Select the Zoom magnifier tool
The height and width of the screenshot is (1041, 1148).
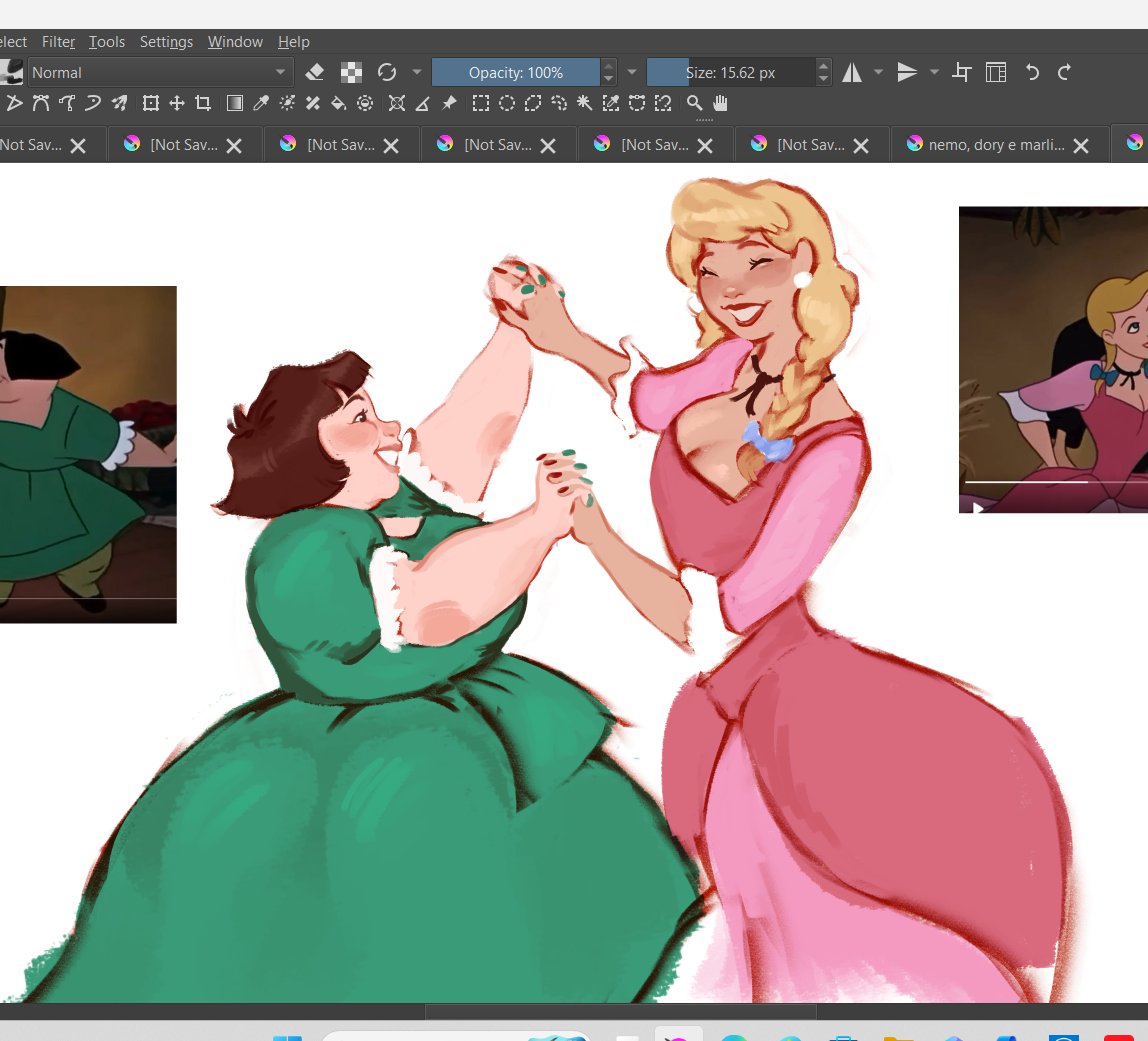pos(694,103)
